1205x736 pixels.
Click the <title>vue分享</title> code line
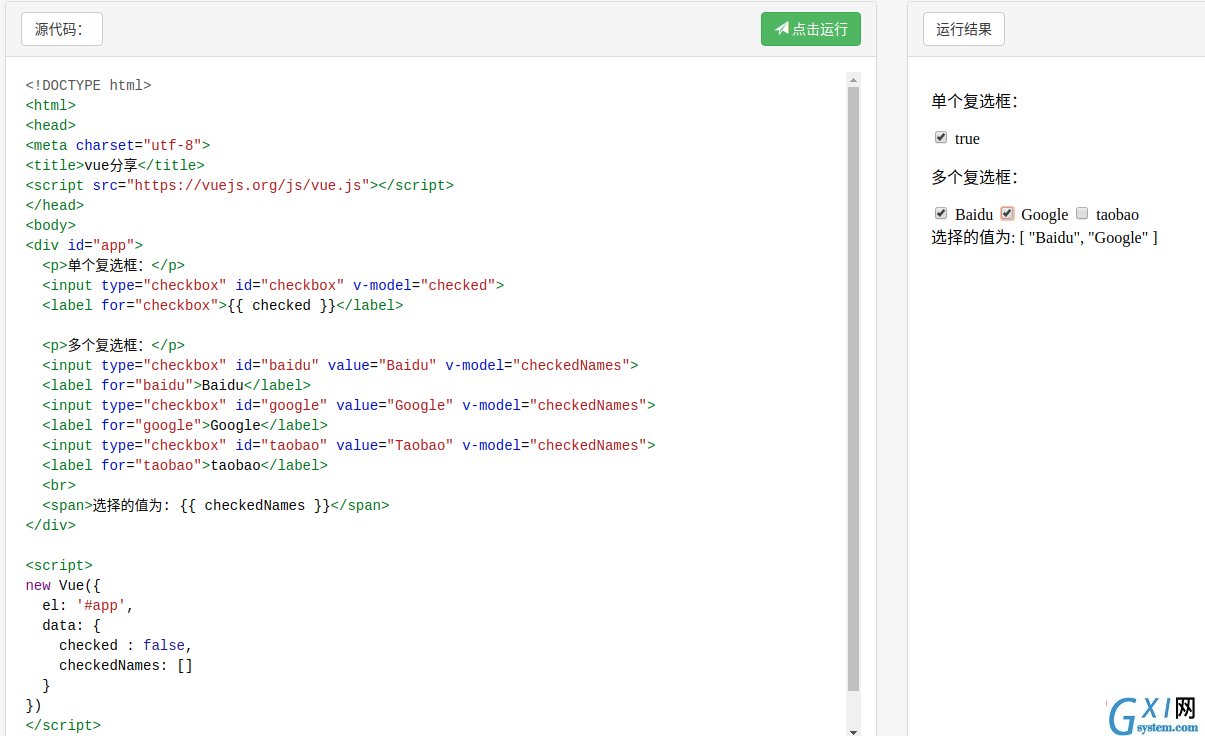click(x=115, y=165)
